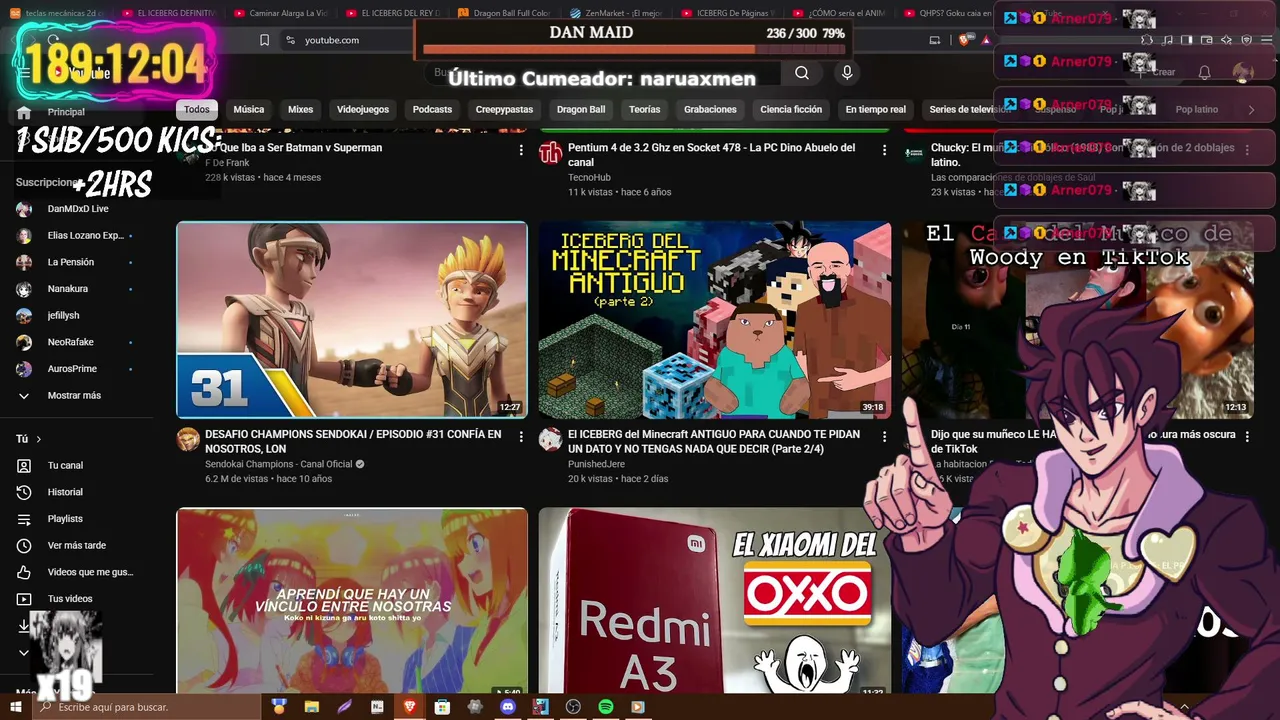Expand the Tú section chevron
1280x720 pixels.
(39, 439)
